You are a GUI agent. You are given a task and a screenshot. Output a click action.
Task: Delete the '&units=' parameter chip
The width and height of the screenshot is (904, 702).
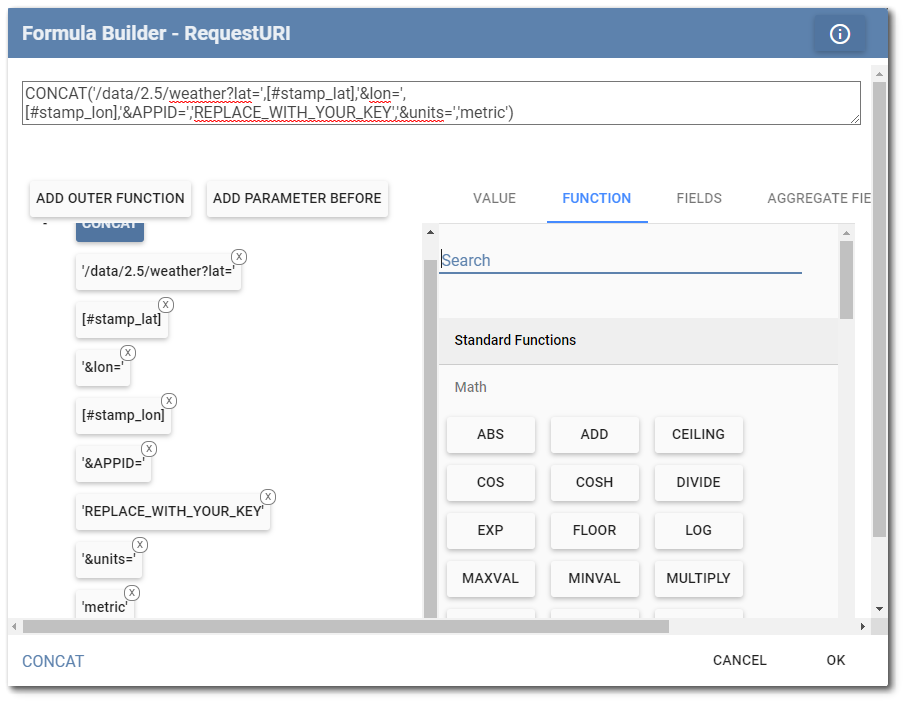coord(140,544)
